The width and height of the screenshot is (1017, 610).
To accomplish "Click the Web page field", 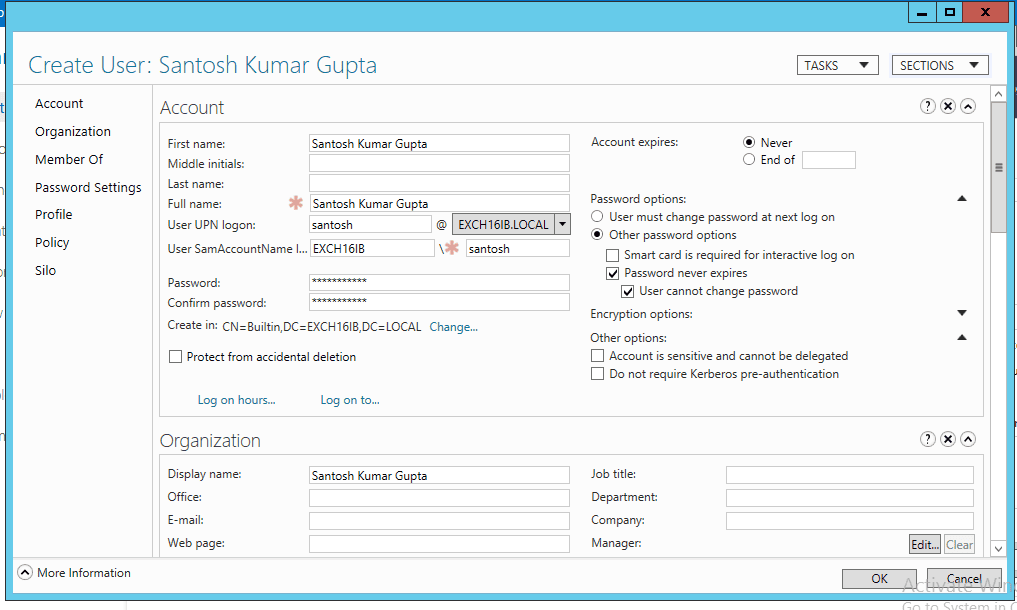I will pos(439,544).
